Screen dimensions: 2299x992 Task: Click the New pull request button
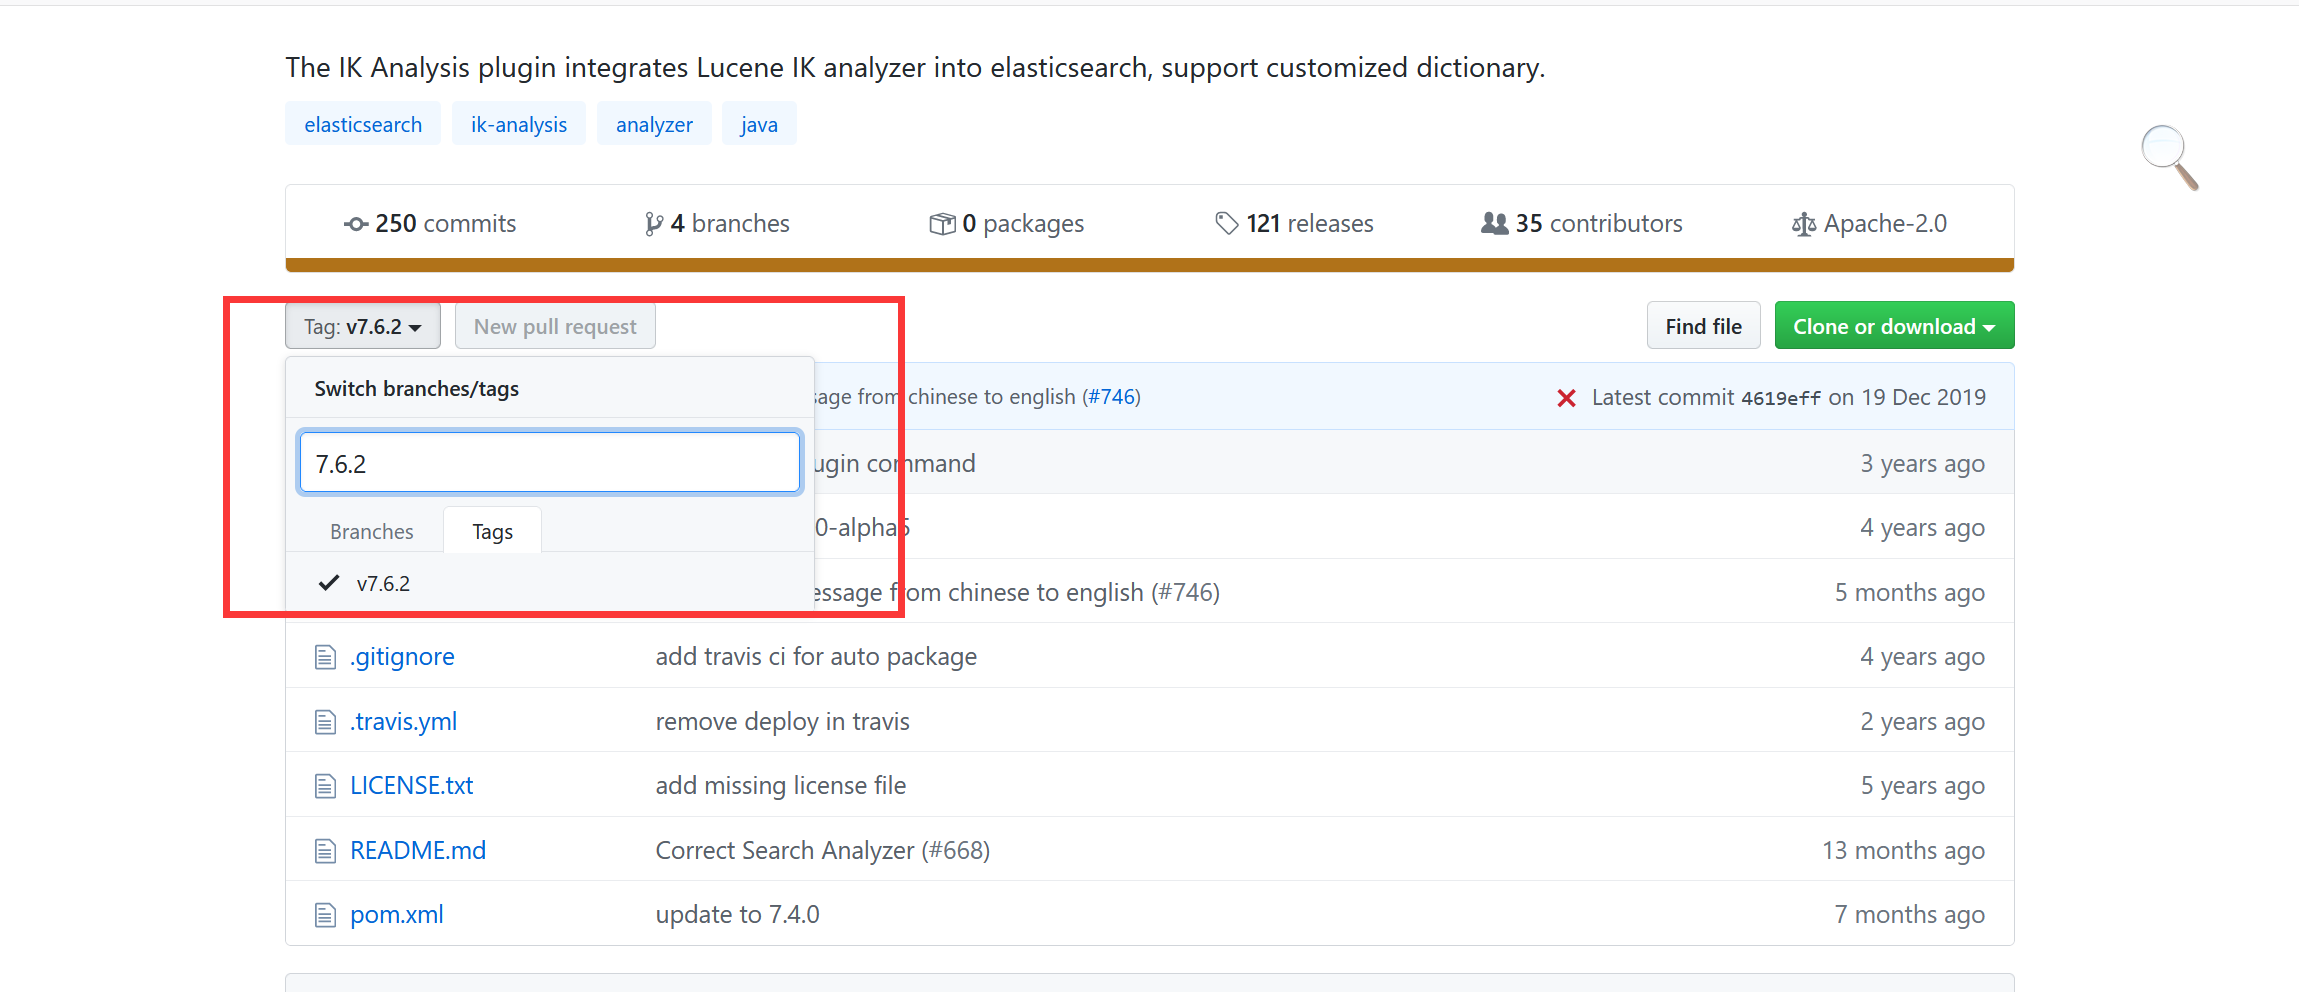tap(554, 326)
